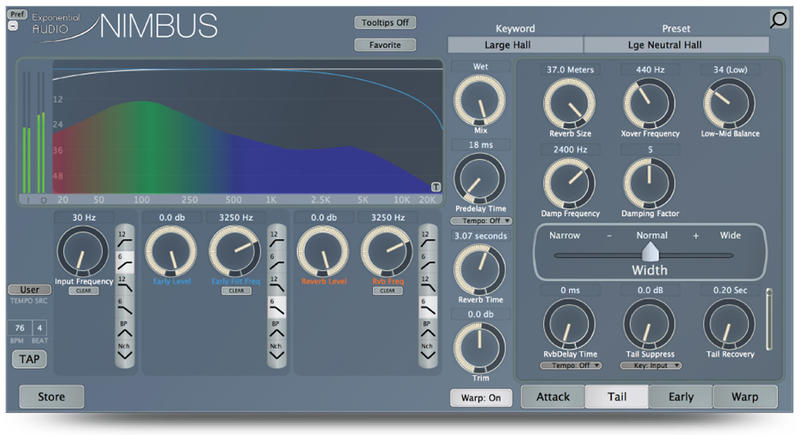Choose the bandpass filter shape for Early
Image resolution: width=800 pixels, height=435 pixels.
pyautogui.click(x=277, y=329)
